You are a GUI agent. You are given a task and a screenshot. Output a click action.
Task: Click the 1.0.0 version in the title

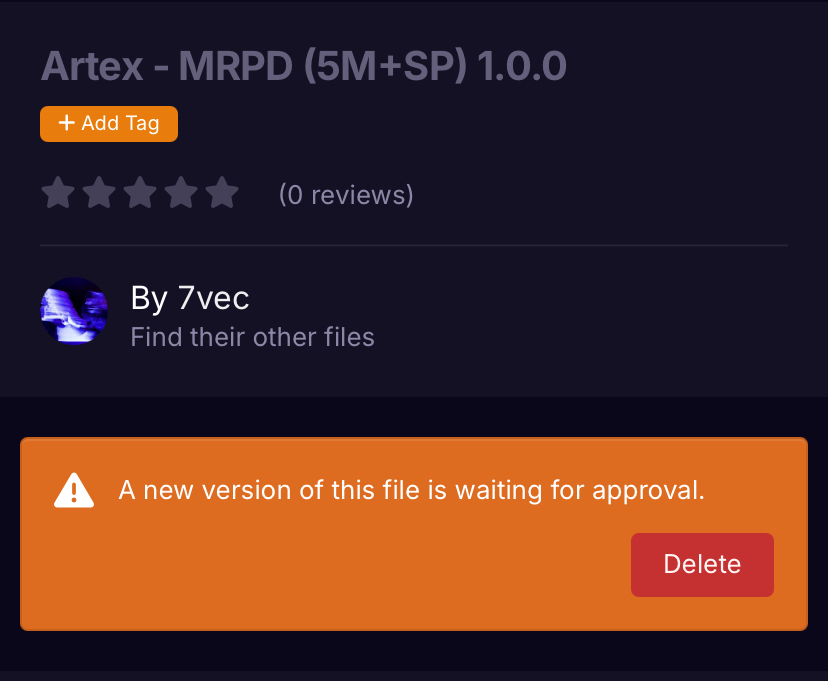click(522, 66)
